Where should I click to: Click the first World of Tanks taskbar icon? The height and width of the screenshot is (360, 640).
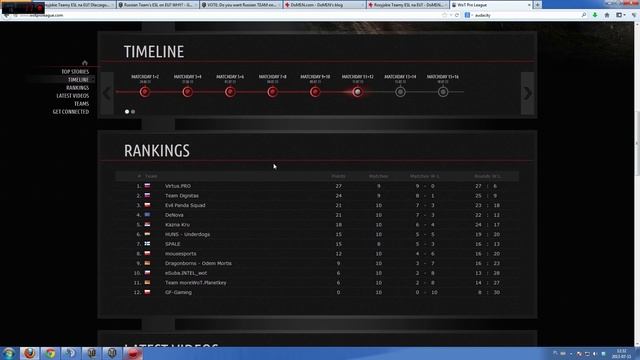pyautogui.click(x=91, y=353)
